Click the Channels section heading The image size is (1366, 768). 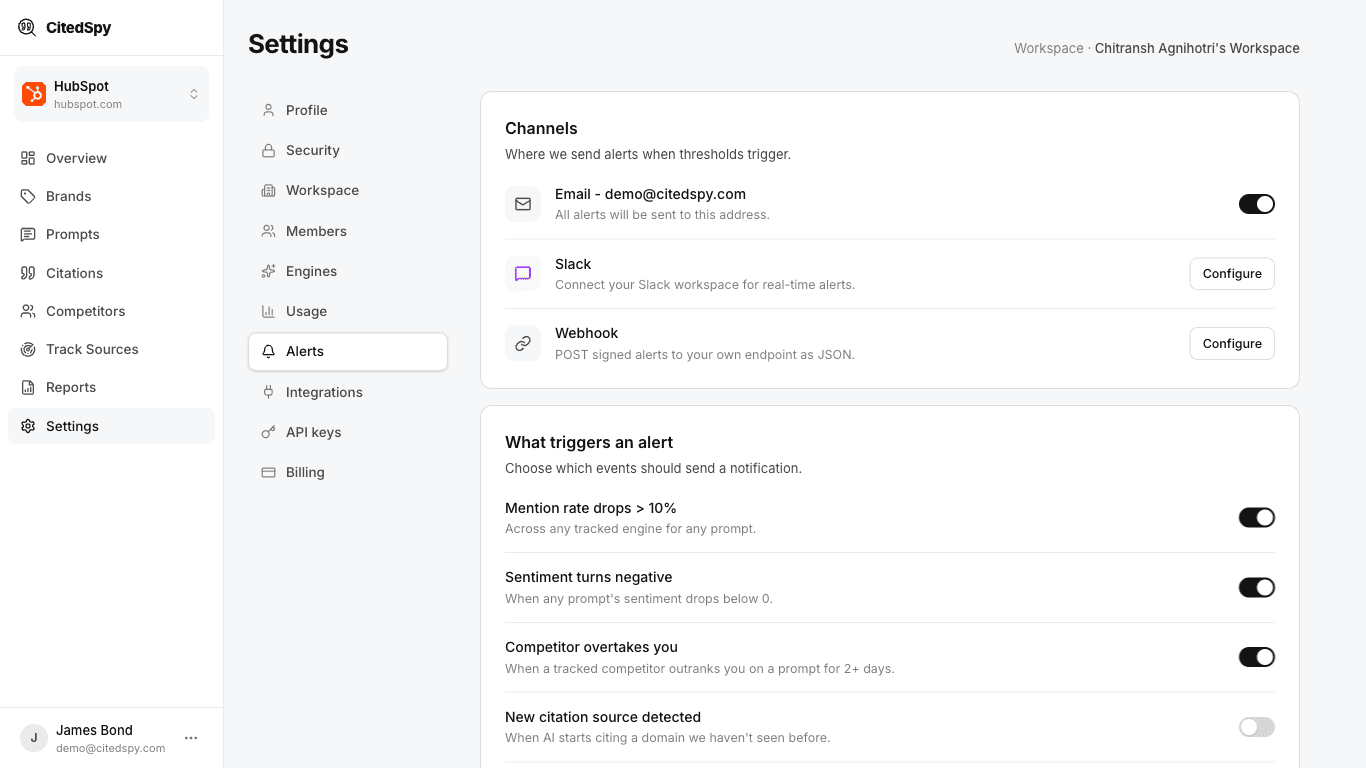(541, 128)
